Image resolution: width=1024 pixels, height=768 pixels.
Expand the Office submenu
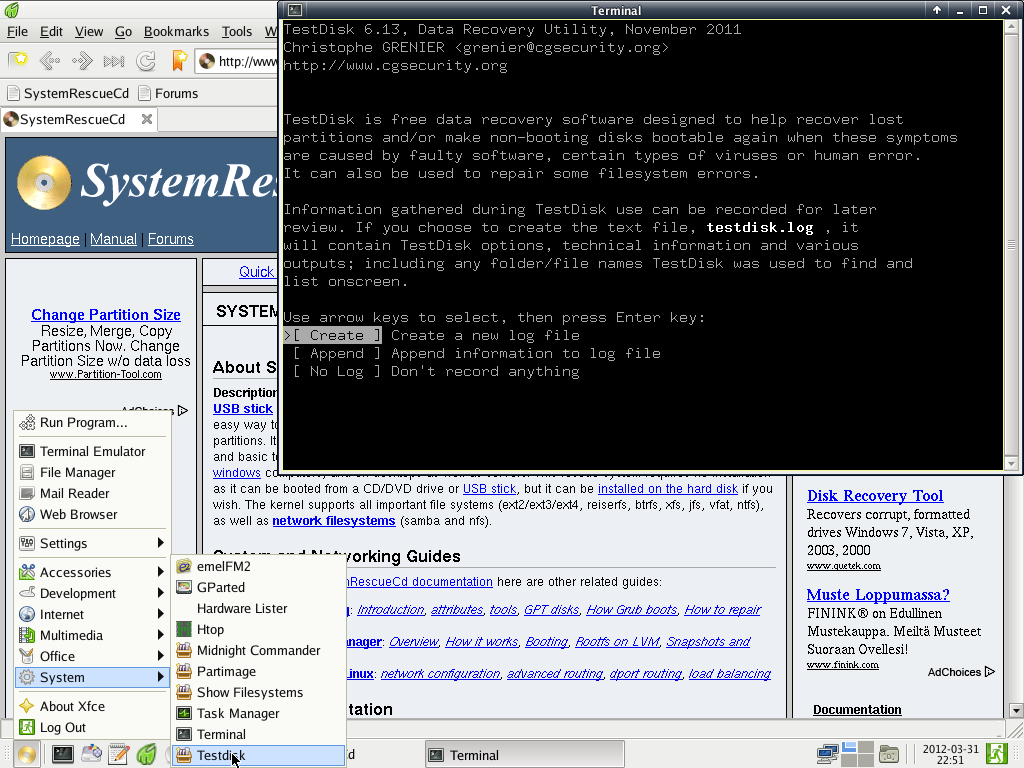tap(92, 656)
